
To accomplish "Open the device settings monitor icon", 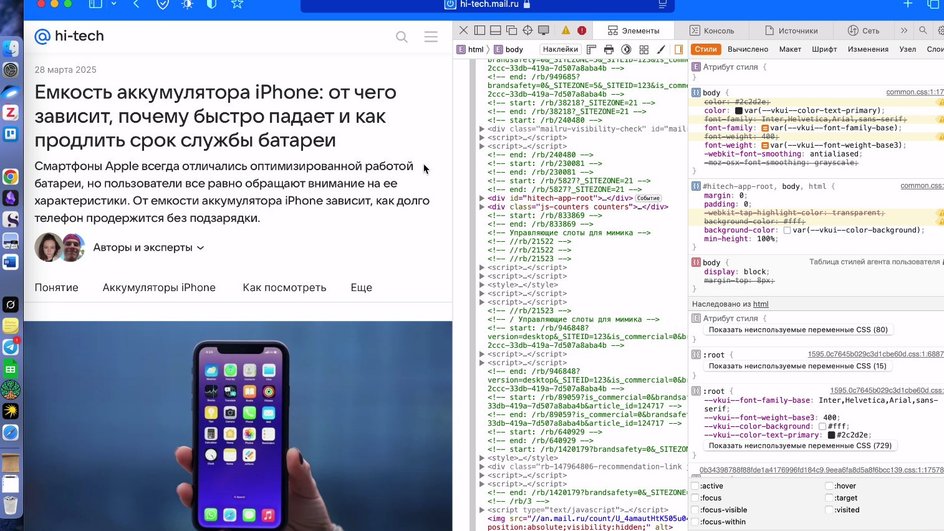I will pyautogui.click(x=544, y=30).
